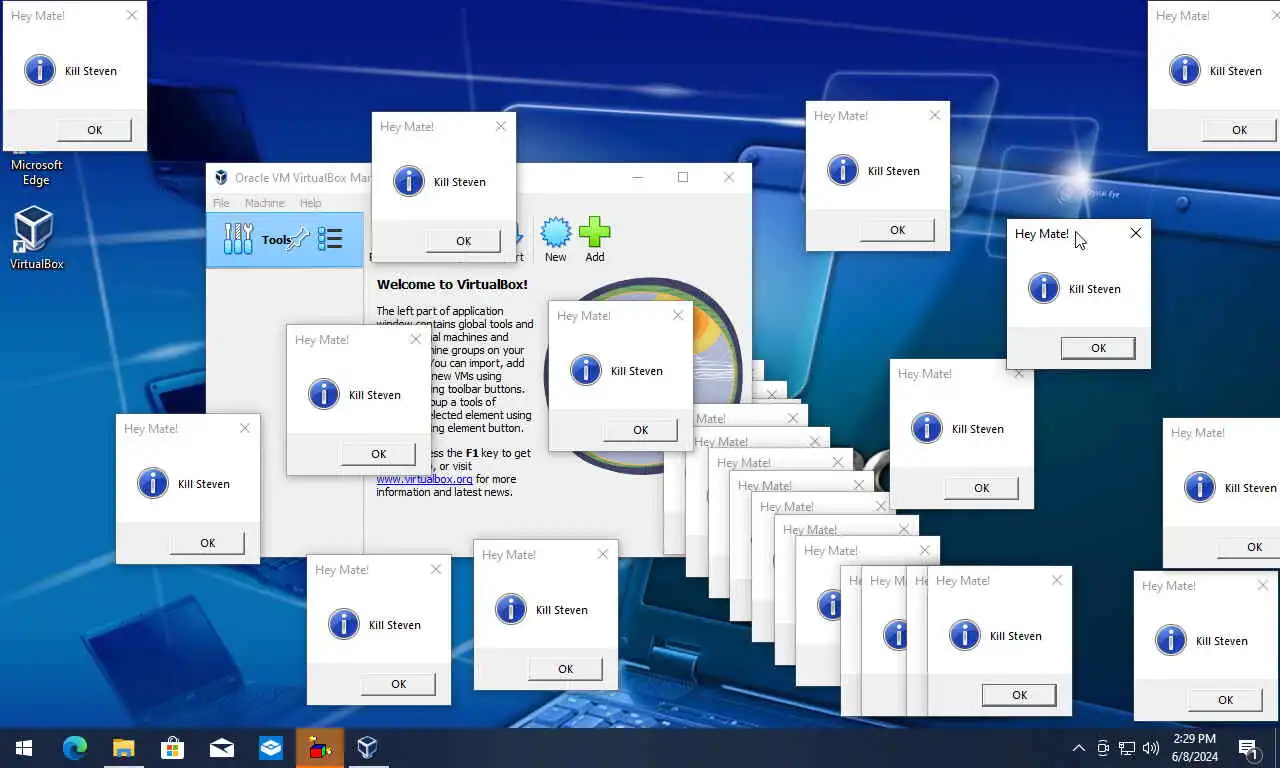Screen dimensions: 1280x768
Task: Click info icon in dialog covering VirtualBox title
Action: coord(408,181)
